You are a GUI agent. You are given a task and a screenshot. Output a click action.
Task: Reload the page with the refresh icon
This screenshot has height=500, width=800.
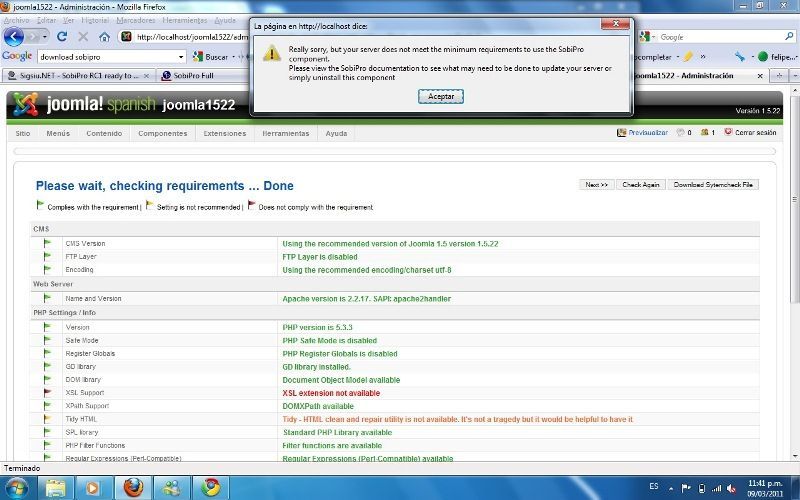click(x=62, y=37)
